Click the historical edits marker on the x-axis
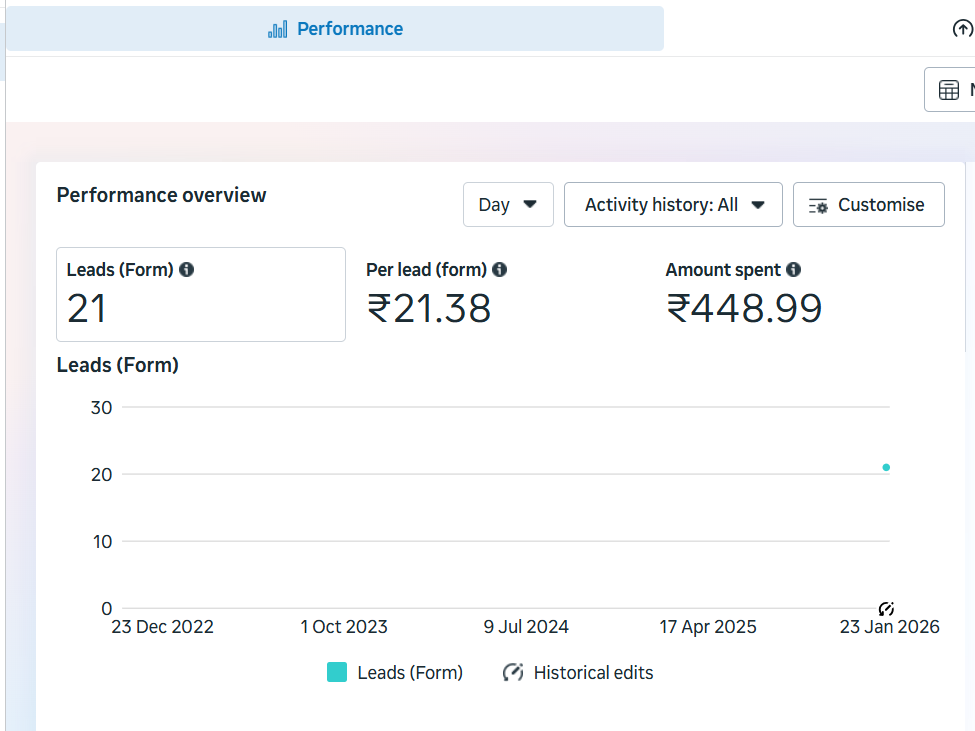This screenshot has width=975, height=731. pos(886,608)
